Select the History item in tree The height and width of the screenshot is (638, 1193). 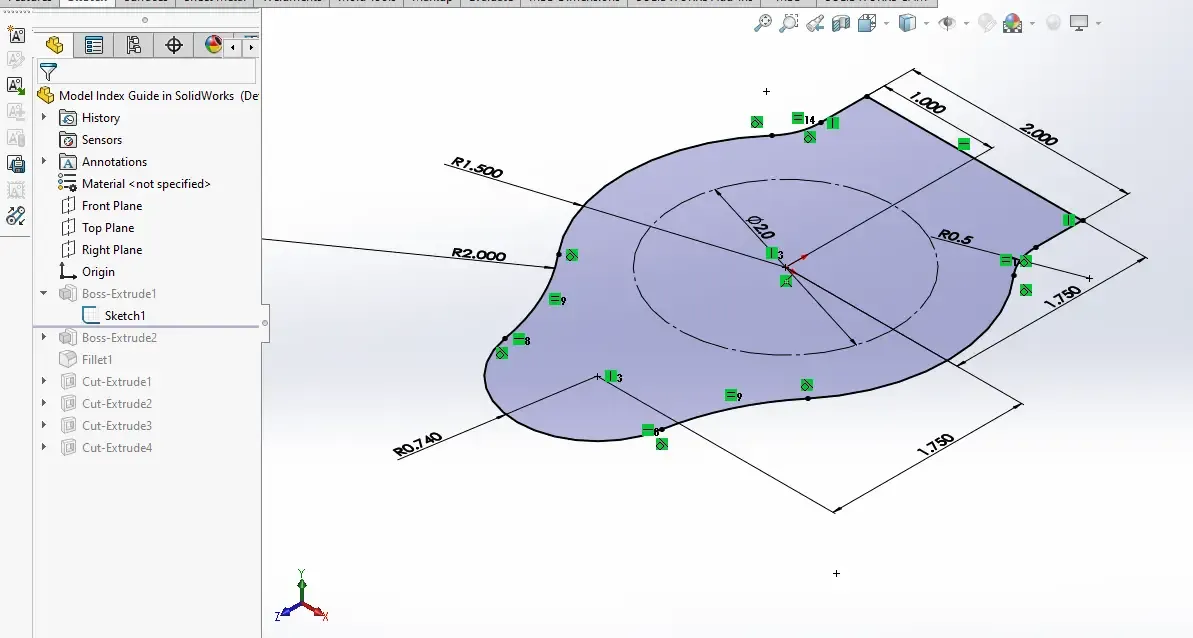[89, 118]
